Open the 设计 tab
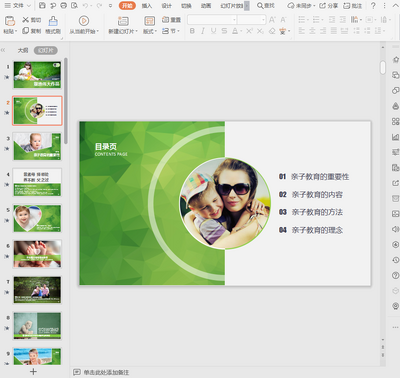Image resolution: width=400 pixels, height=378 pixels. point(166,6)
